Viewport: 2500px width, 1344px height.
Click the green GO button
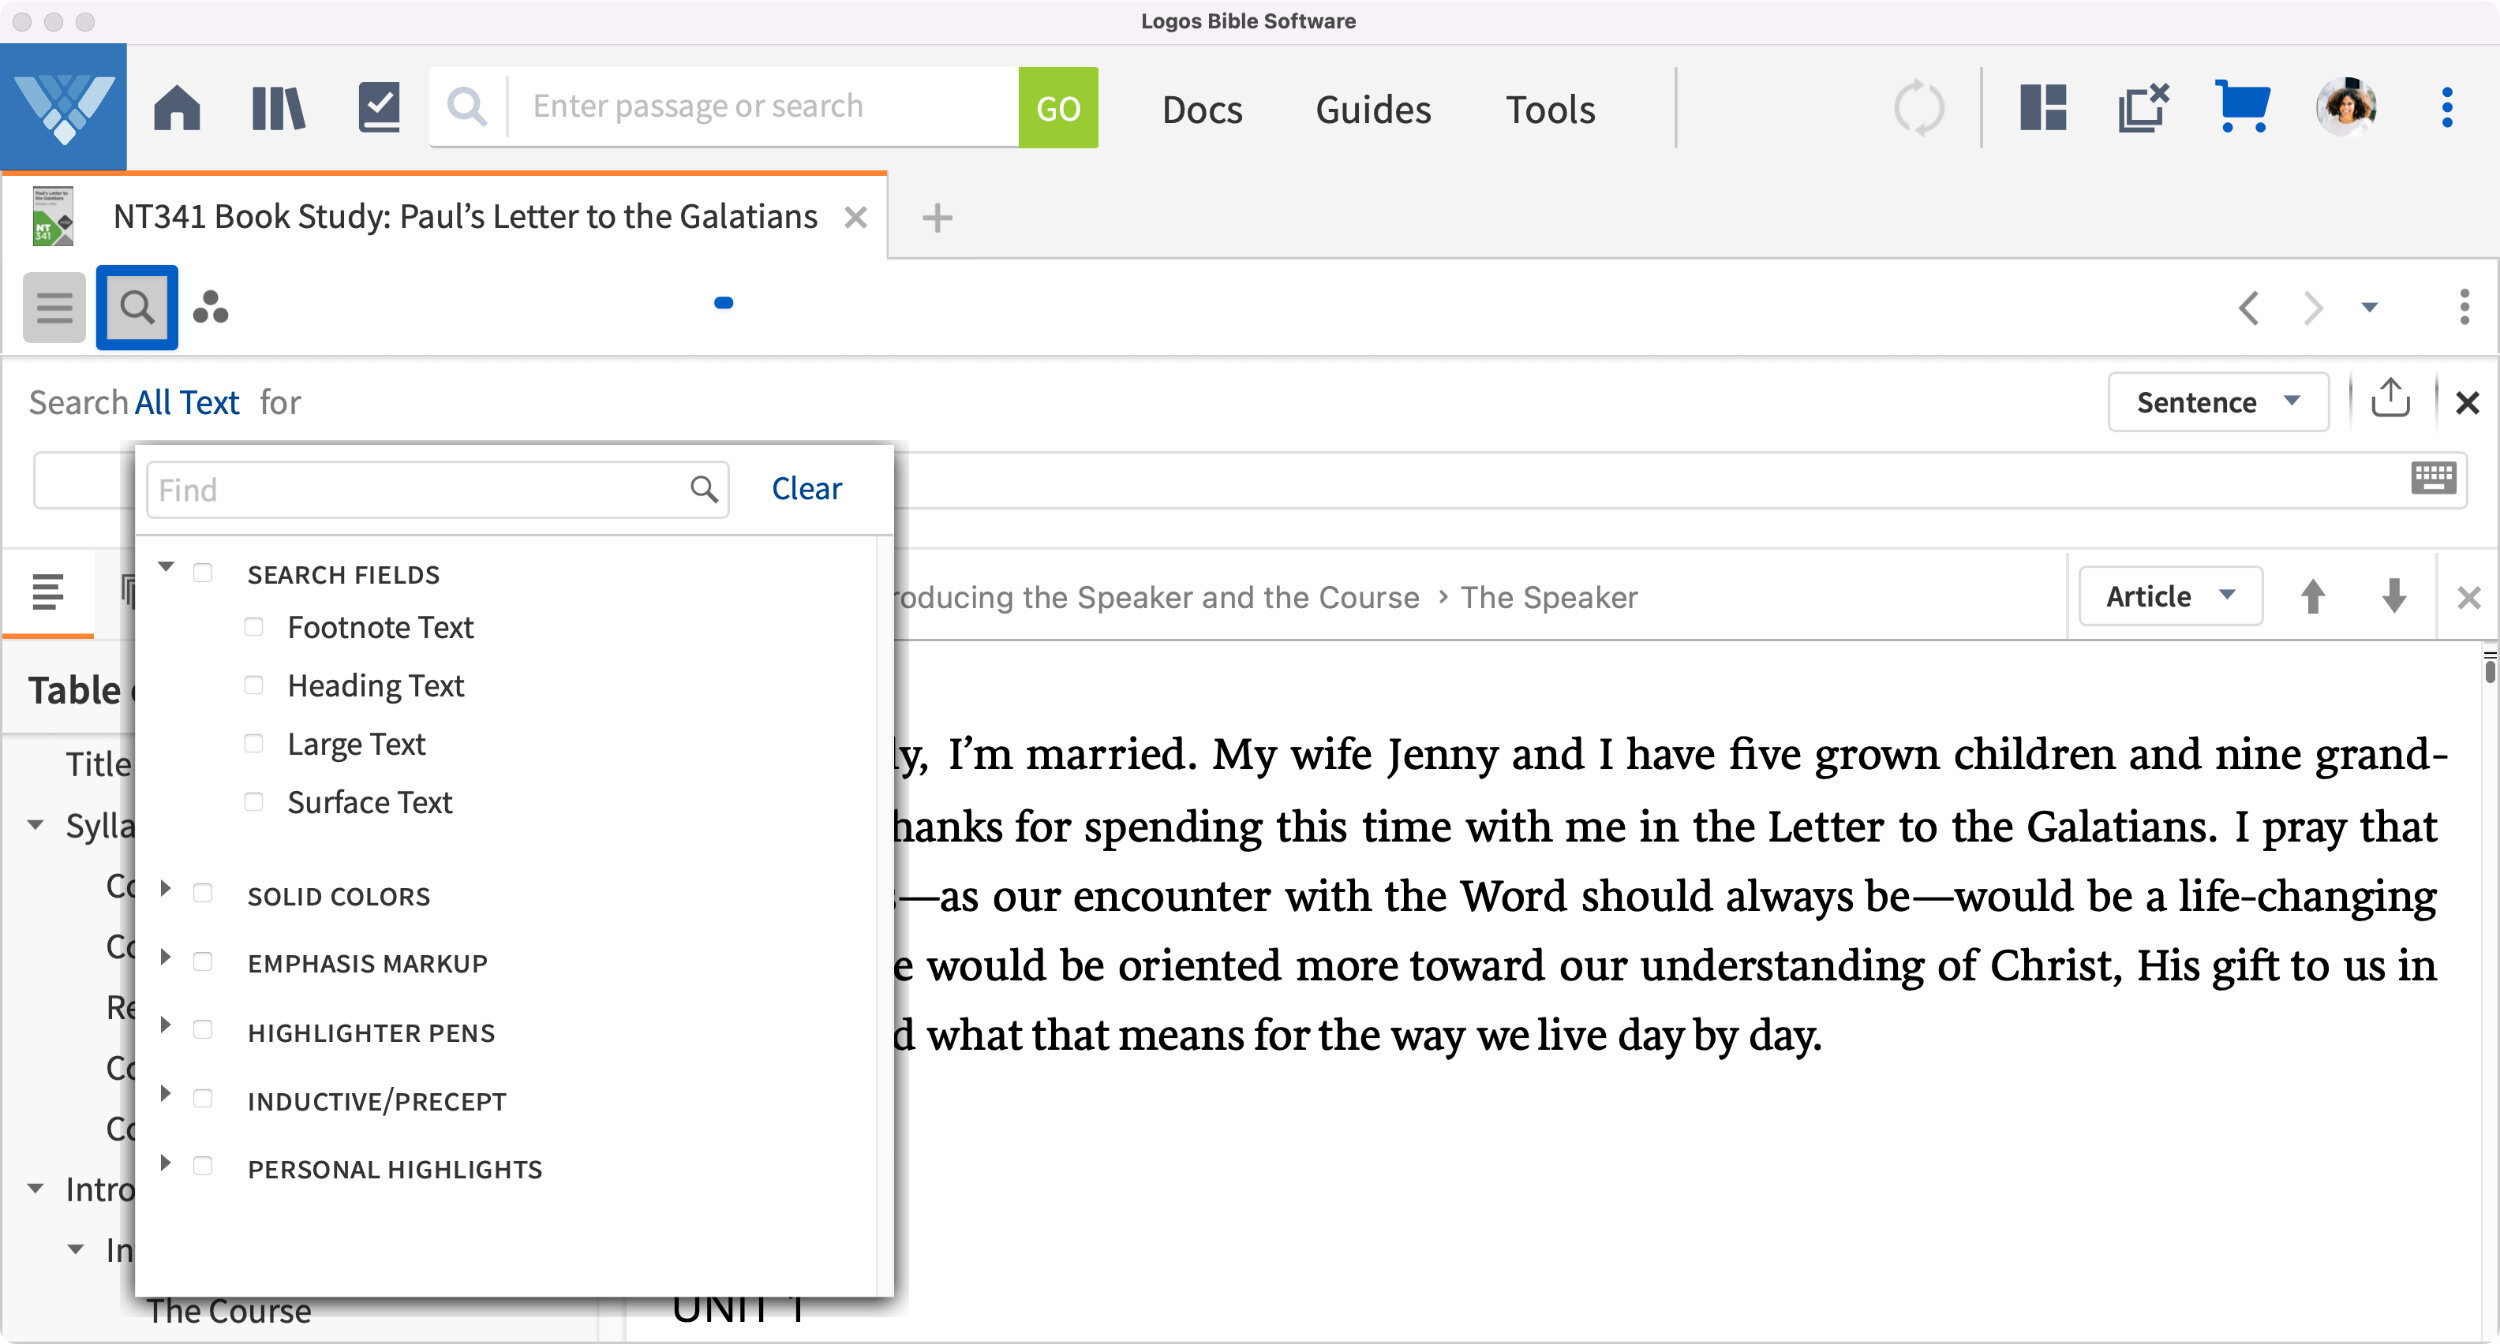(1058, 107)
